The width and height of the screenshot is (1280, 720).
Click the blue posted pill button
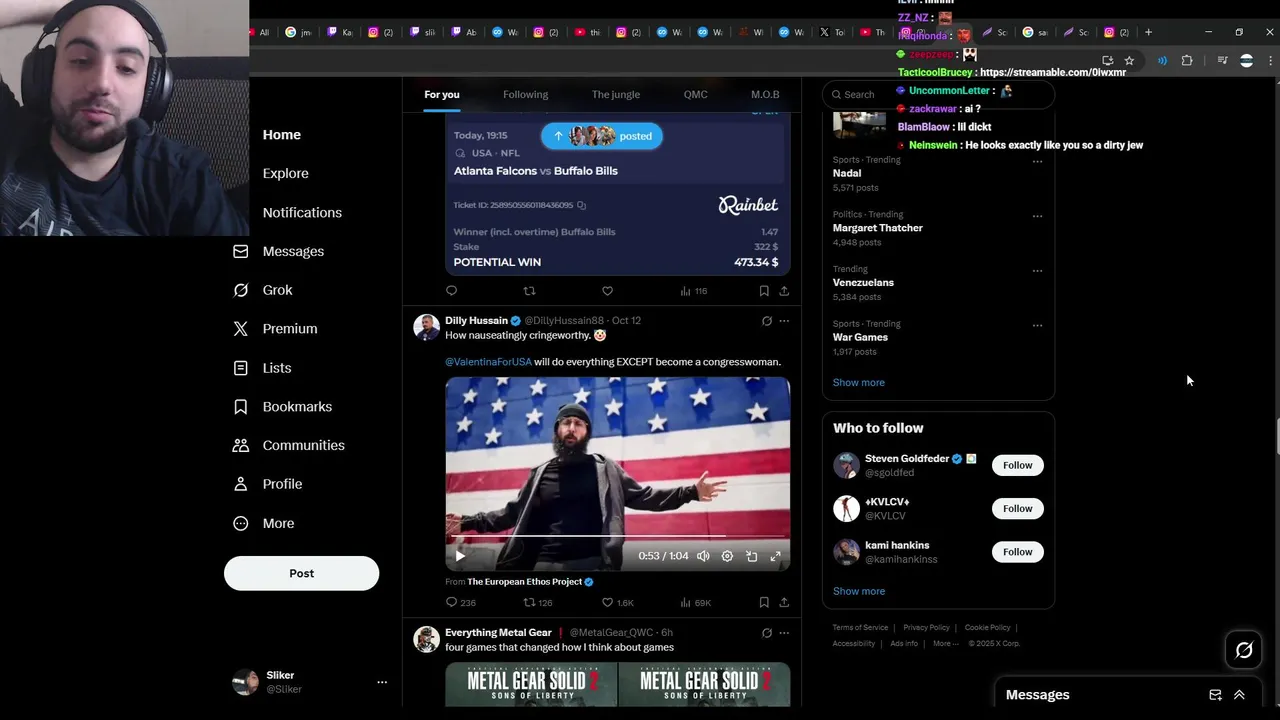click(x=601, y=136)
